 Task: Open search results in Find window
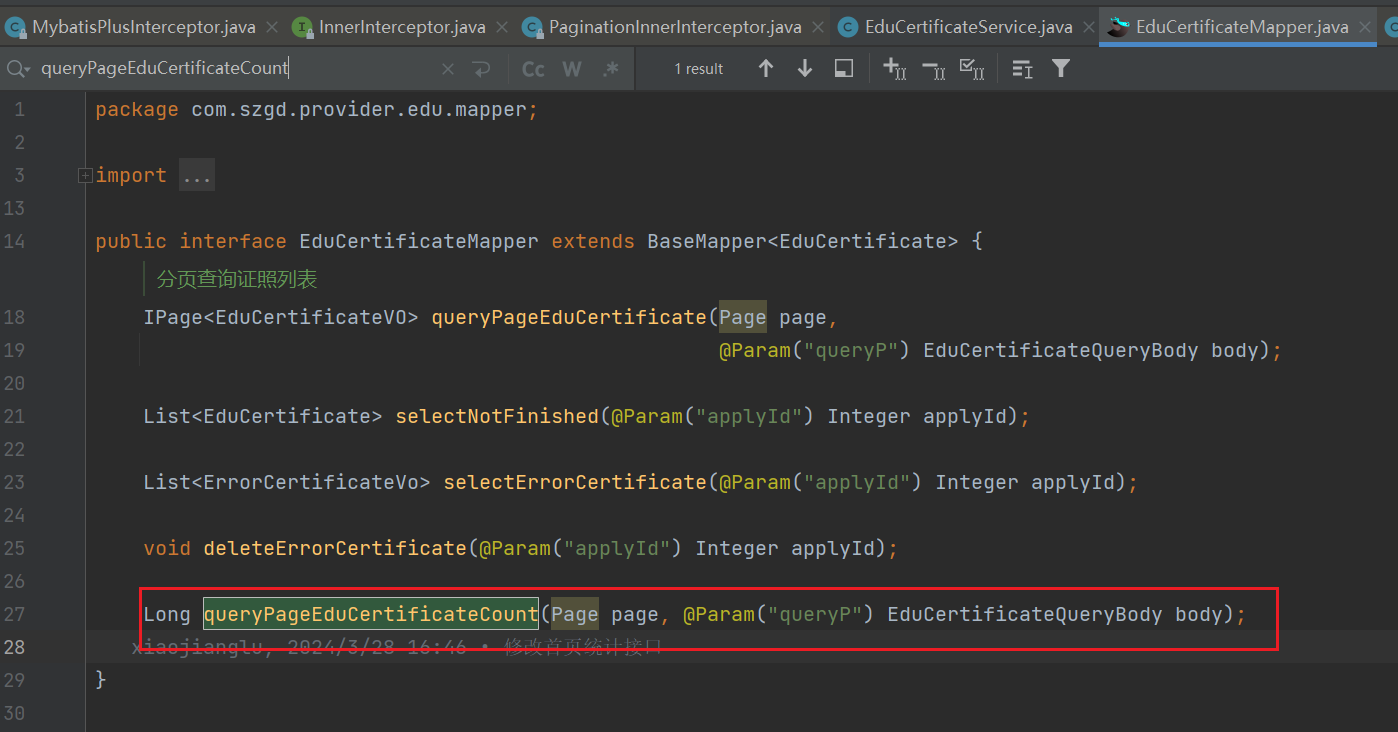(x=844, y=68)
